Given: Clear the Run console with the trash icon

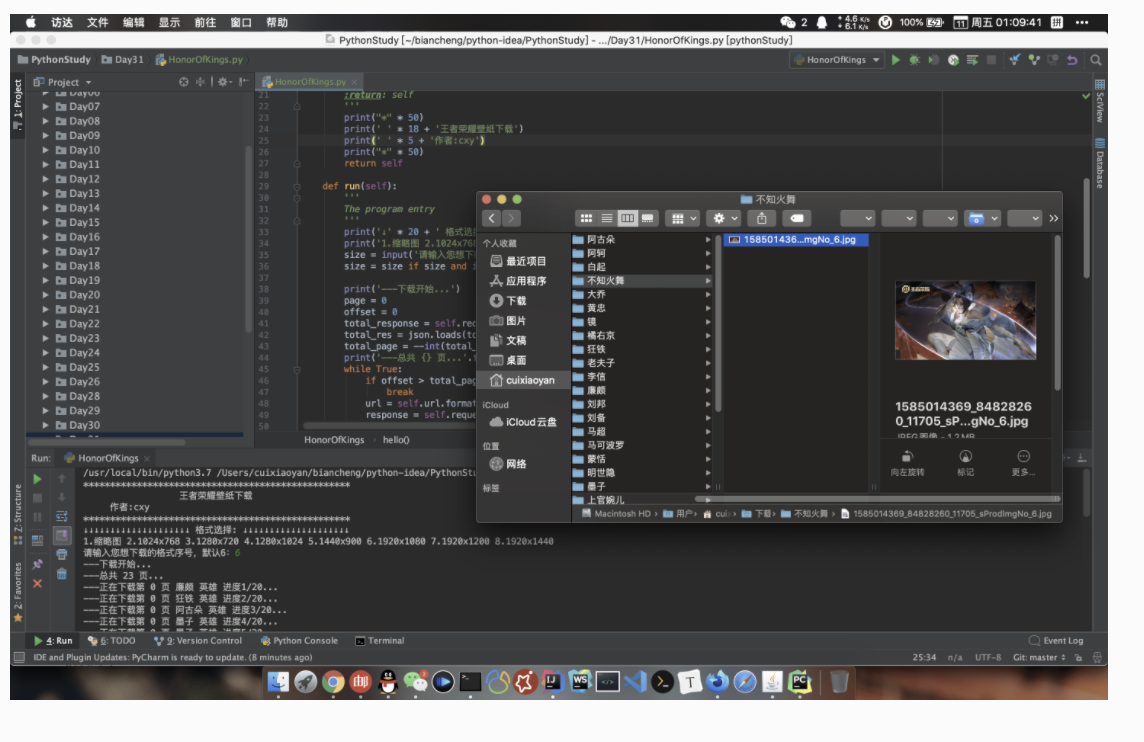Looking at the screenshot, I should [x=62, y=573].
